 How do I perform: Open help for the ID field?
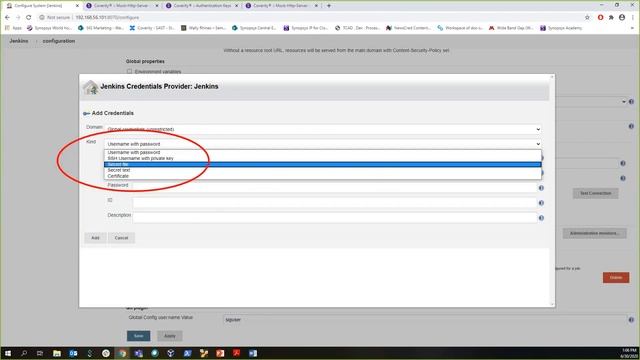point(541,203)
